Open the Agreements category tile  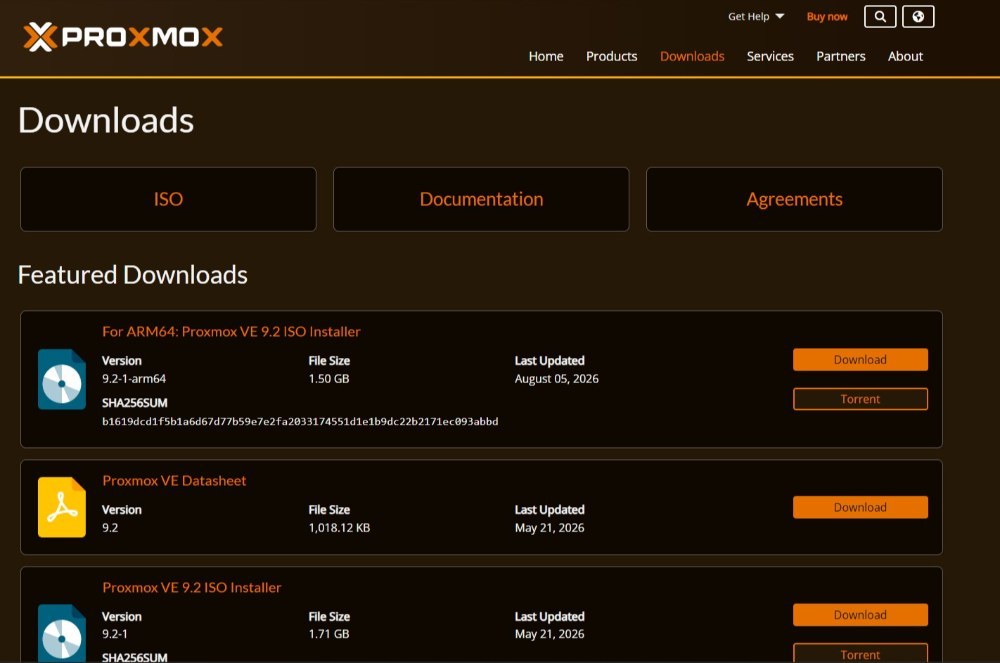[x=794, y=199]
